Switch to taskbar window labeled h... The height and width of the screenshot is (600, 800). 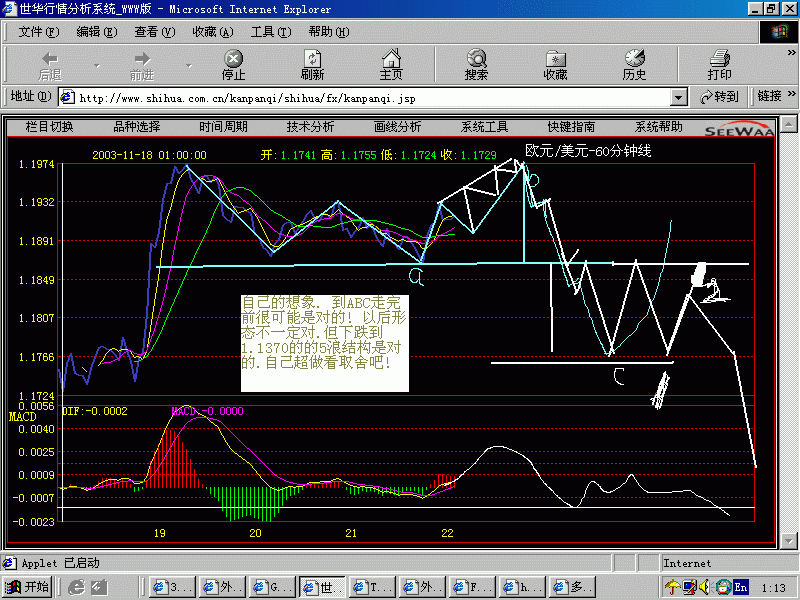tap(523, 587)
